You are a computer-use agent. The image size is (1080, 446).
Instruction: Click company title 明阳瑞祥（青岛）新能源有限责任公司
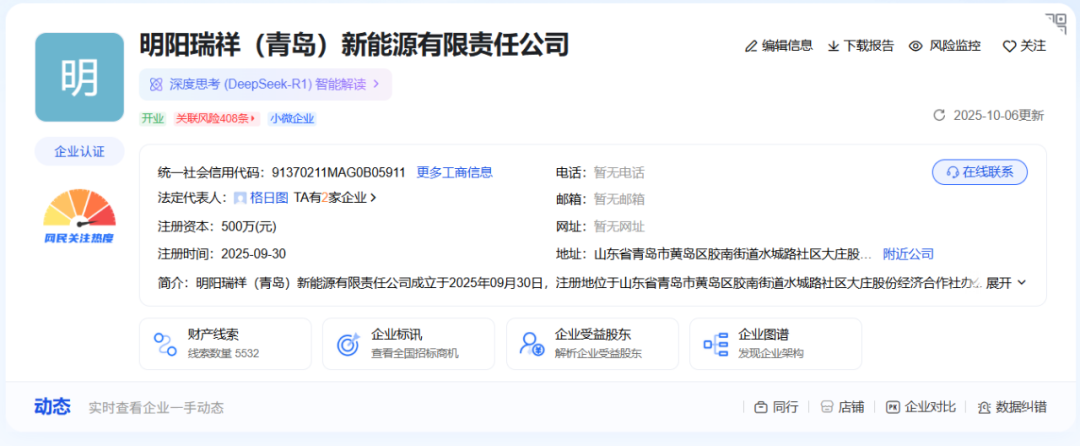(x=355, y=45)
